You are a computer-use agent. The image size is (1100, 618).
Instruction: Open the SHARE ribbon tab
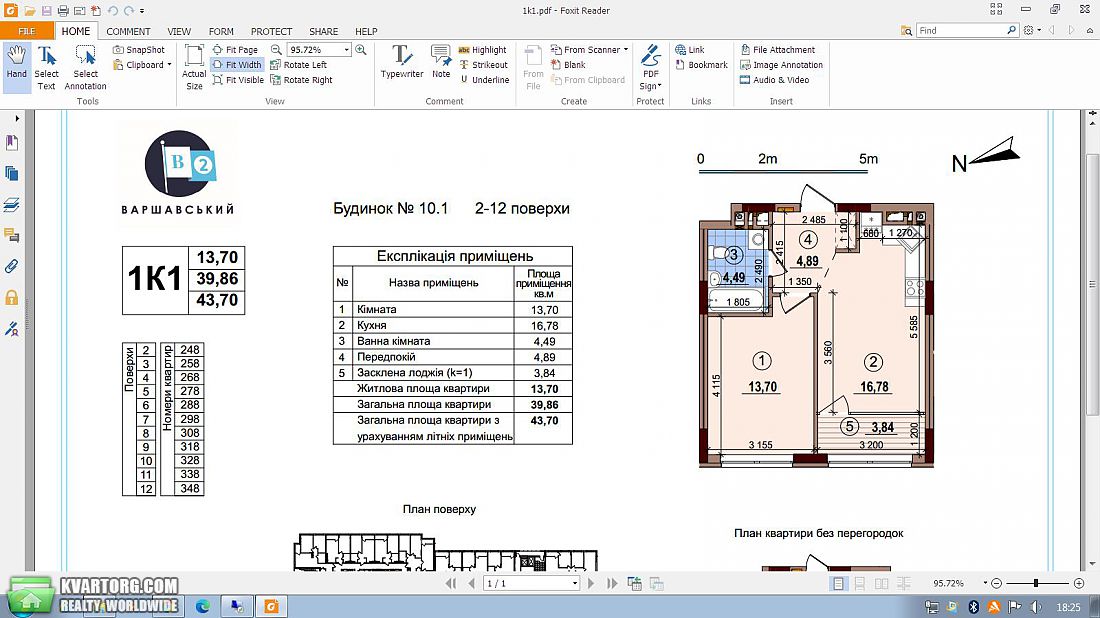[x=323, y=31]
